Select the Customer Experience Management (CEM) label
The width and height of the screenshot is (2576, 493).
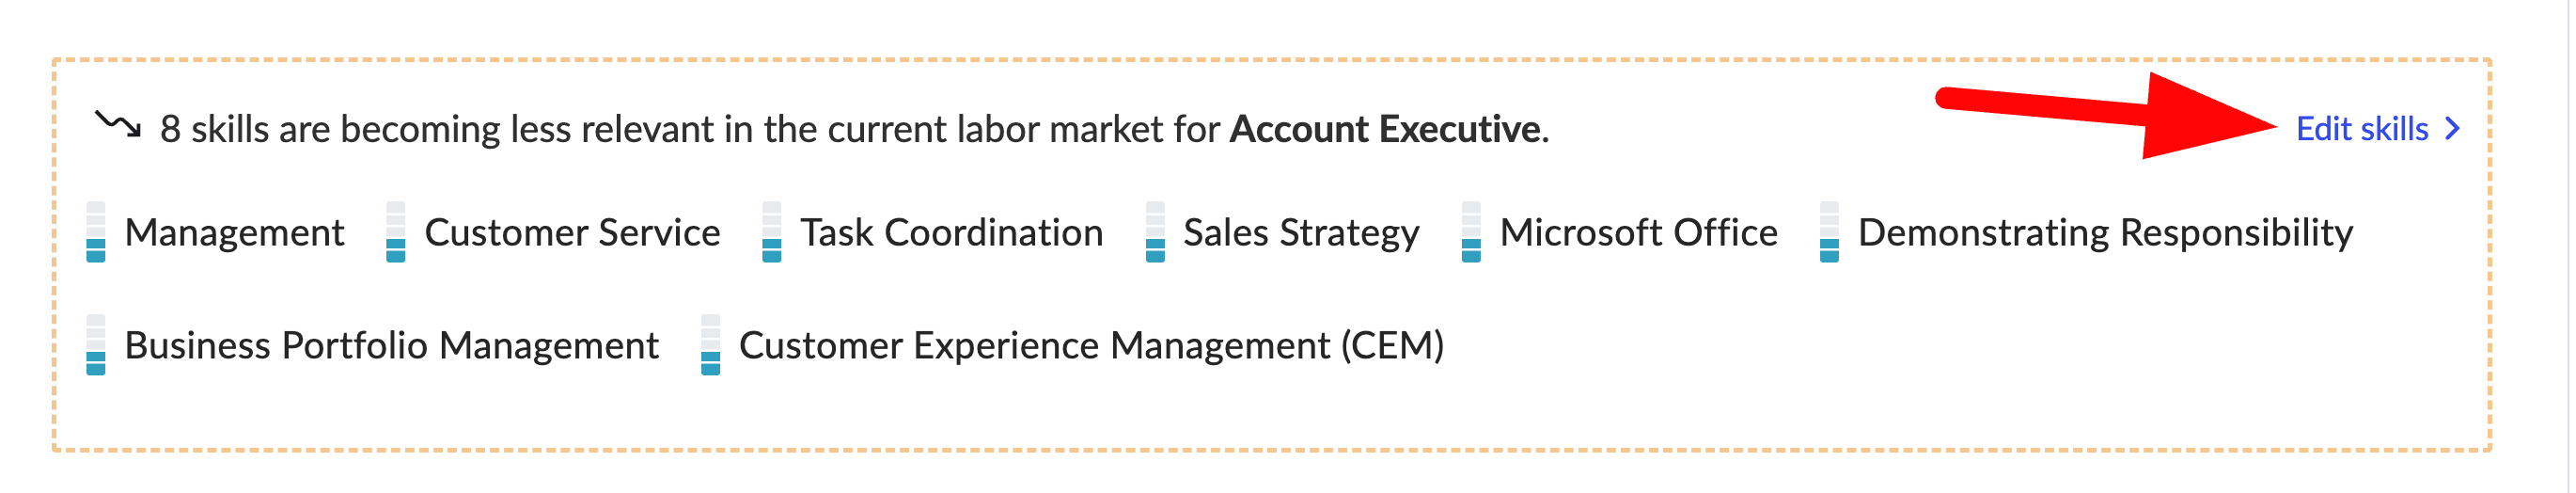(1091, 347)
